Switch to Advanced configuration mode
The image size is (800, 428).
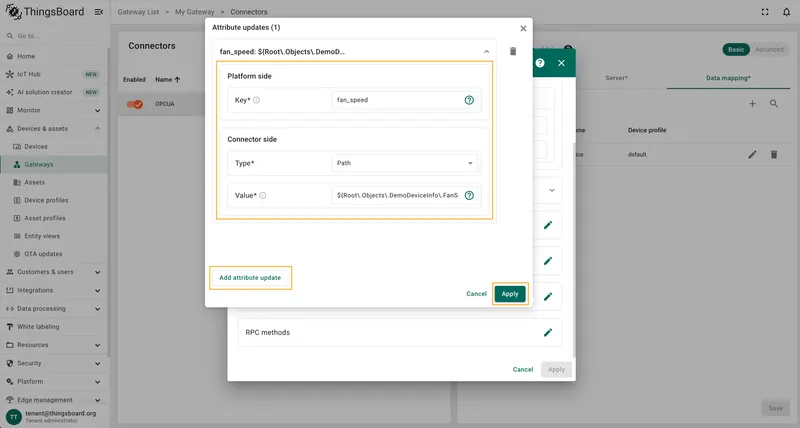[769, 49]
